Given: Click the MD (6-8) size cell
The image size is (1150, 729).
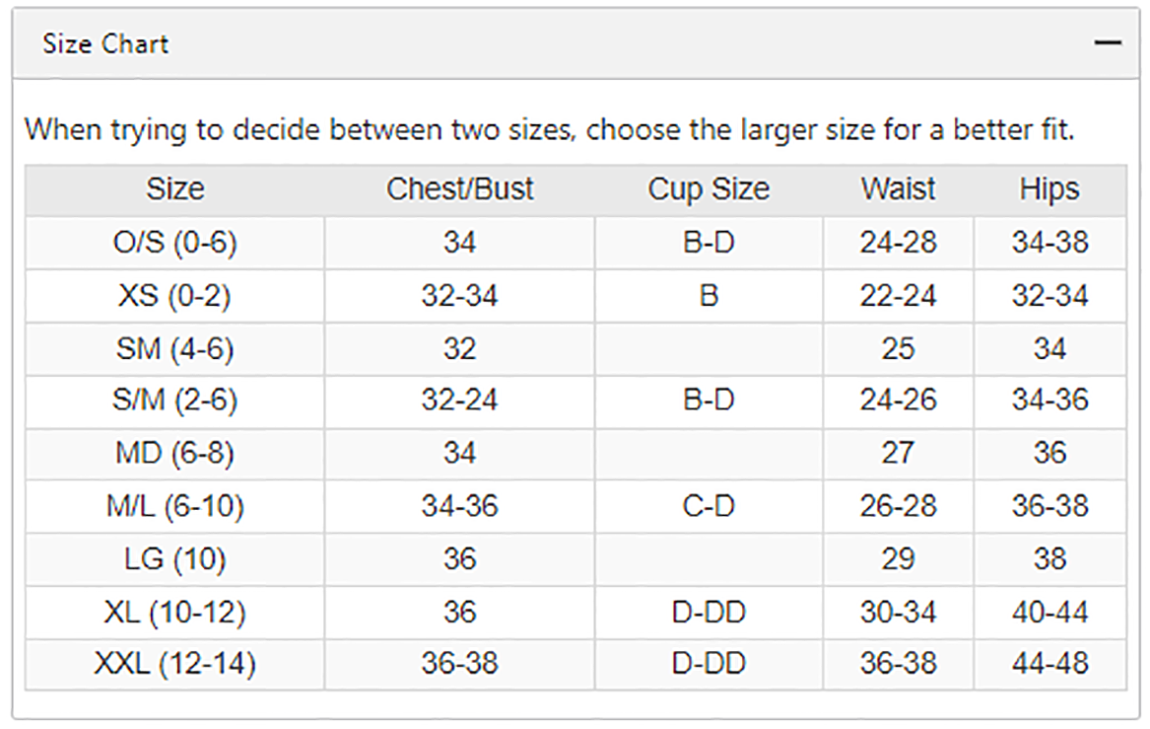Looking at the screenshot, I should point(175,453).
